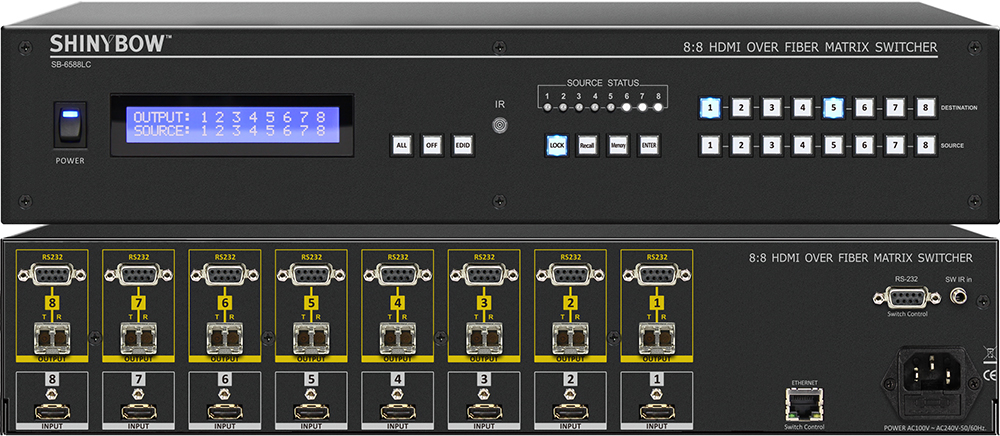The image size is (1000, 436).
Task: Toggle the illuminated LOCK button
Action: 556,145
